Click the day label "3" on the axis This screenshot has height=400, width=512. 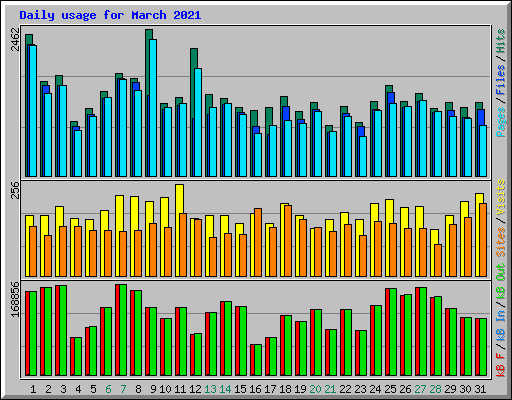pos(63,389)
